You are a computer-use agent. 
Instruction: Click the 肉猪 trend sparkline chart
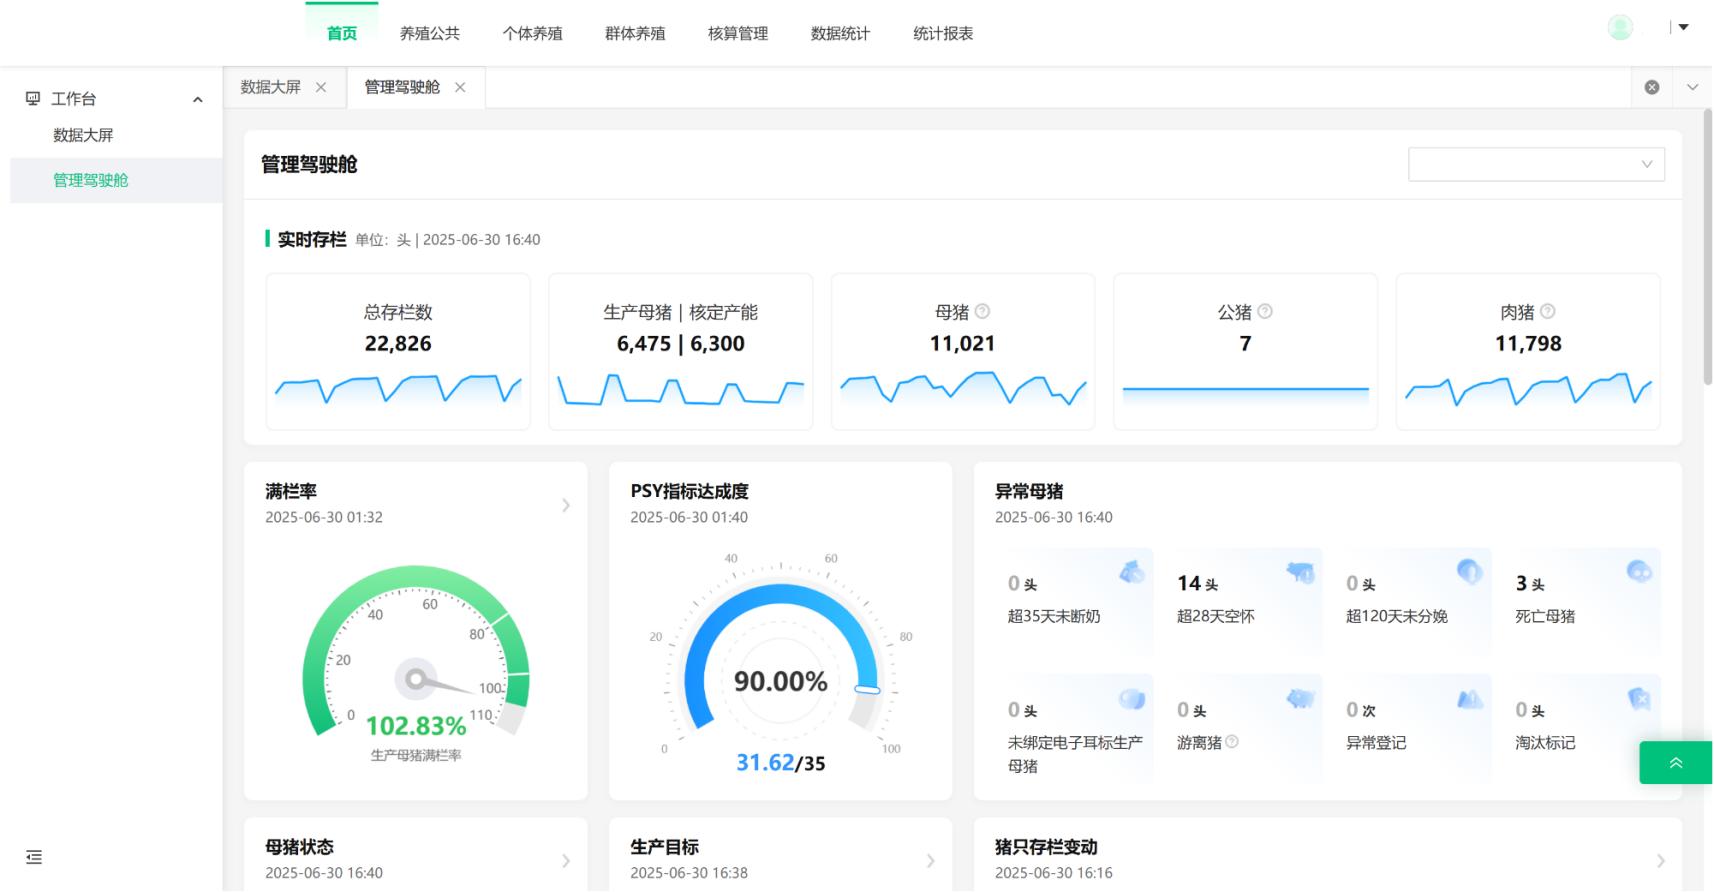point(1528,388)
